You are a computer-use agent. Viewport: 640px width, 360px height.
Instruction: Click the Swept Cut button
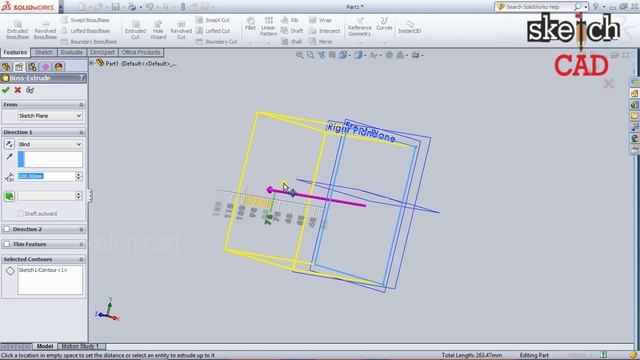pos(213,20)
